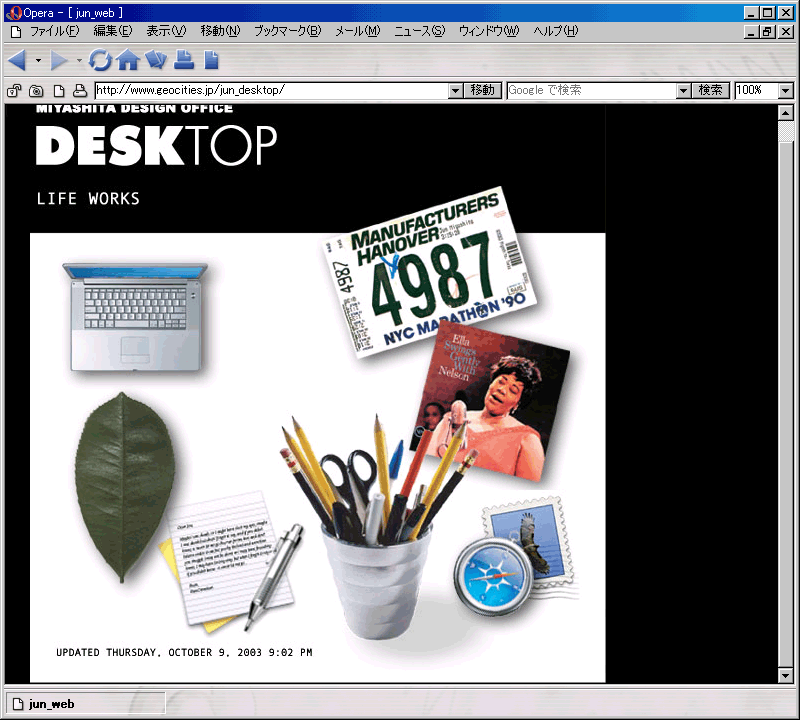The image size is (800, 720).
Task: Open the 編集(E) menu
Action: click(113, 31)
